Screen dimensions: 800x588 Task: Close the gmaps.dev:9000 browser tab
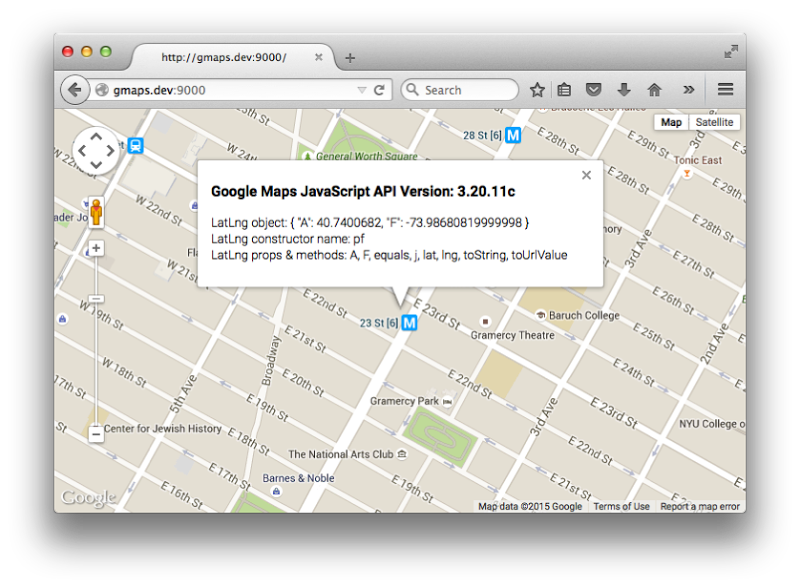(x=318, y=57)
